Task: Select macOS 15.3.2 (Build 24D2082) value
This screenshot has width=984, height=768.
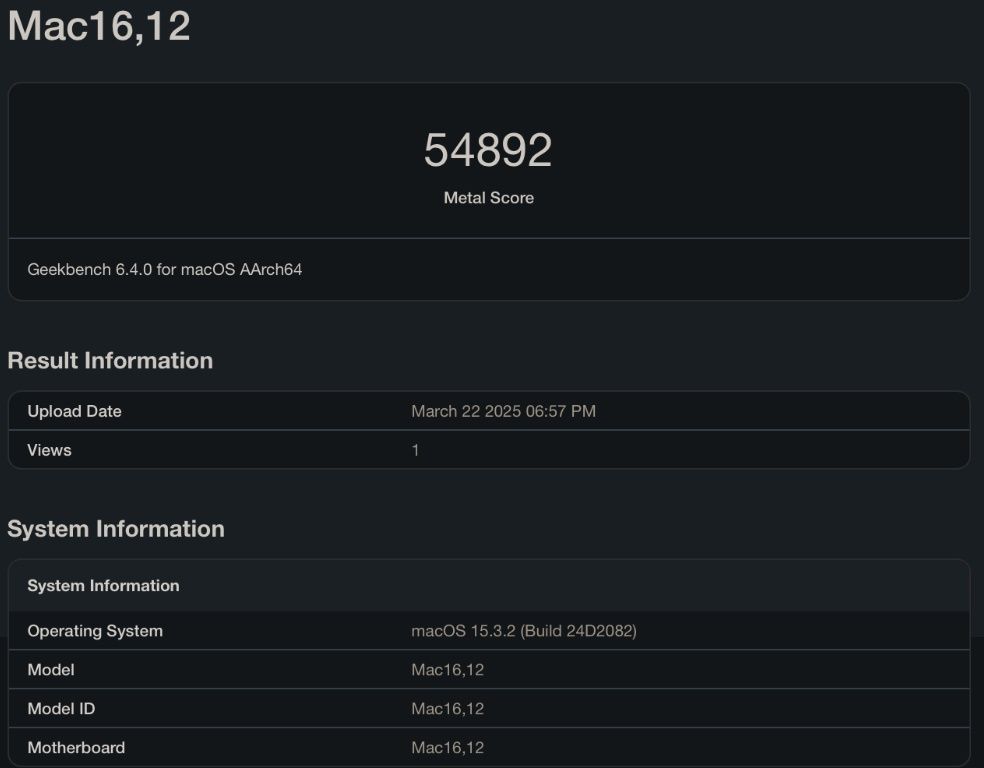Action: pos(524,631)
